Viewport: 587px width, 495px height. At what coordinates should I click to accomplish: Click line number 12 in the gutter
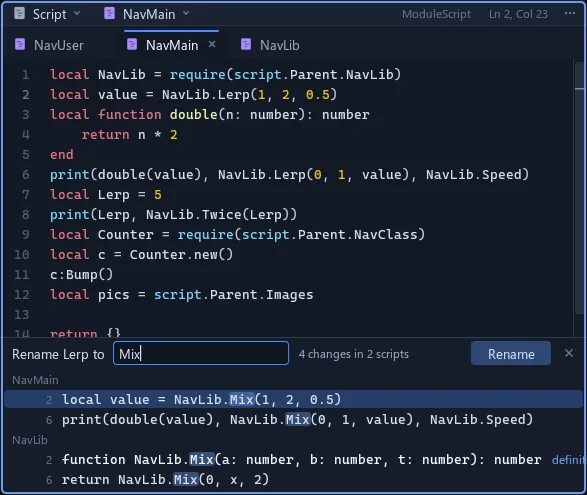[x=22, y=295]
